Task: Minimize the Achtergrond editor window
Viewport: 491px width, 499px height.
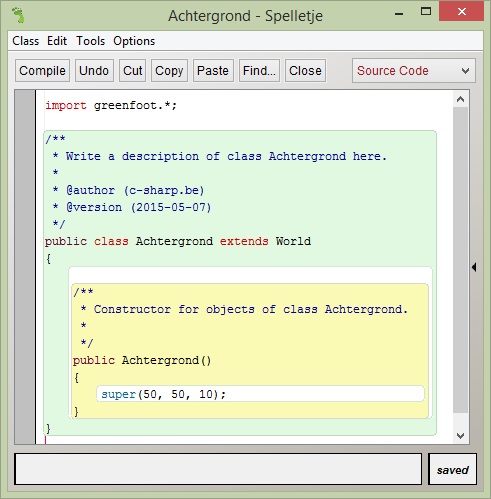Action: tap(399, 14)
